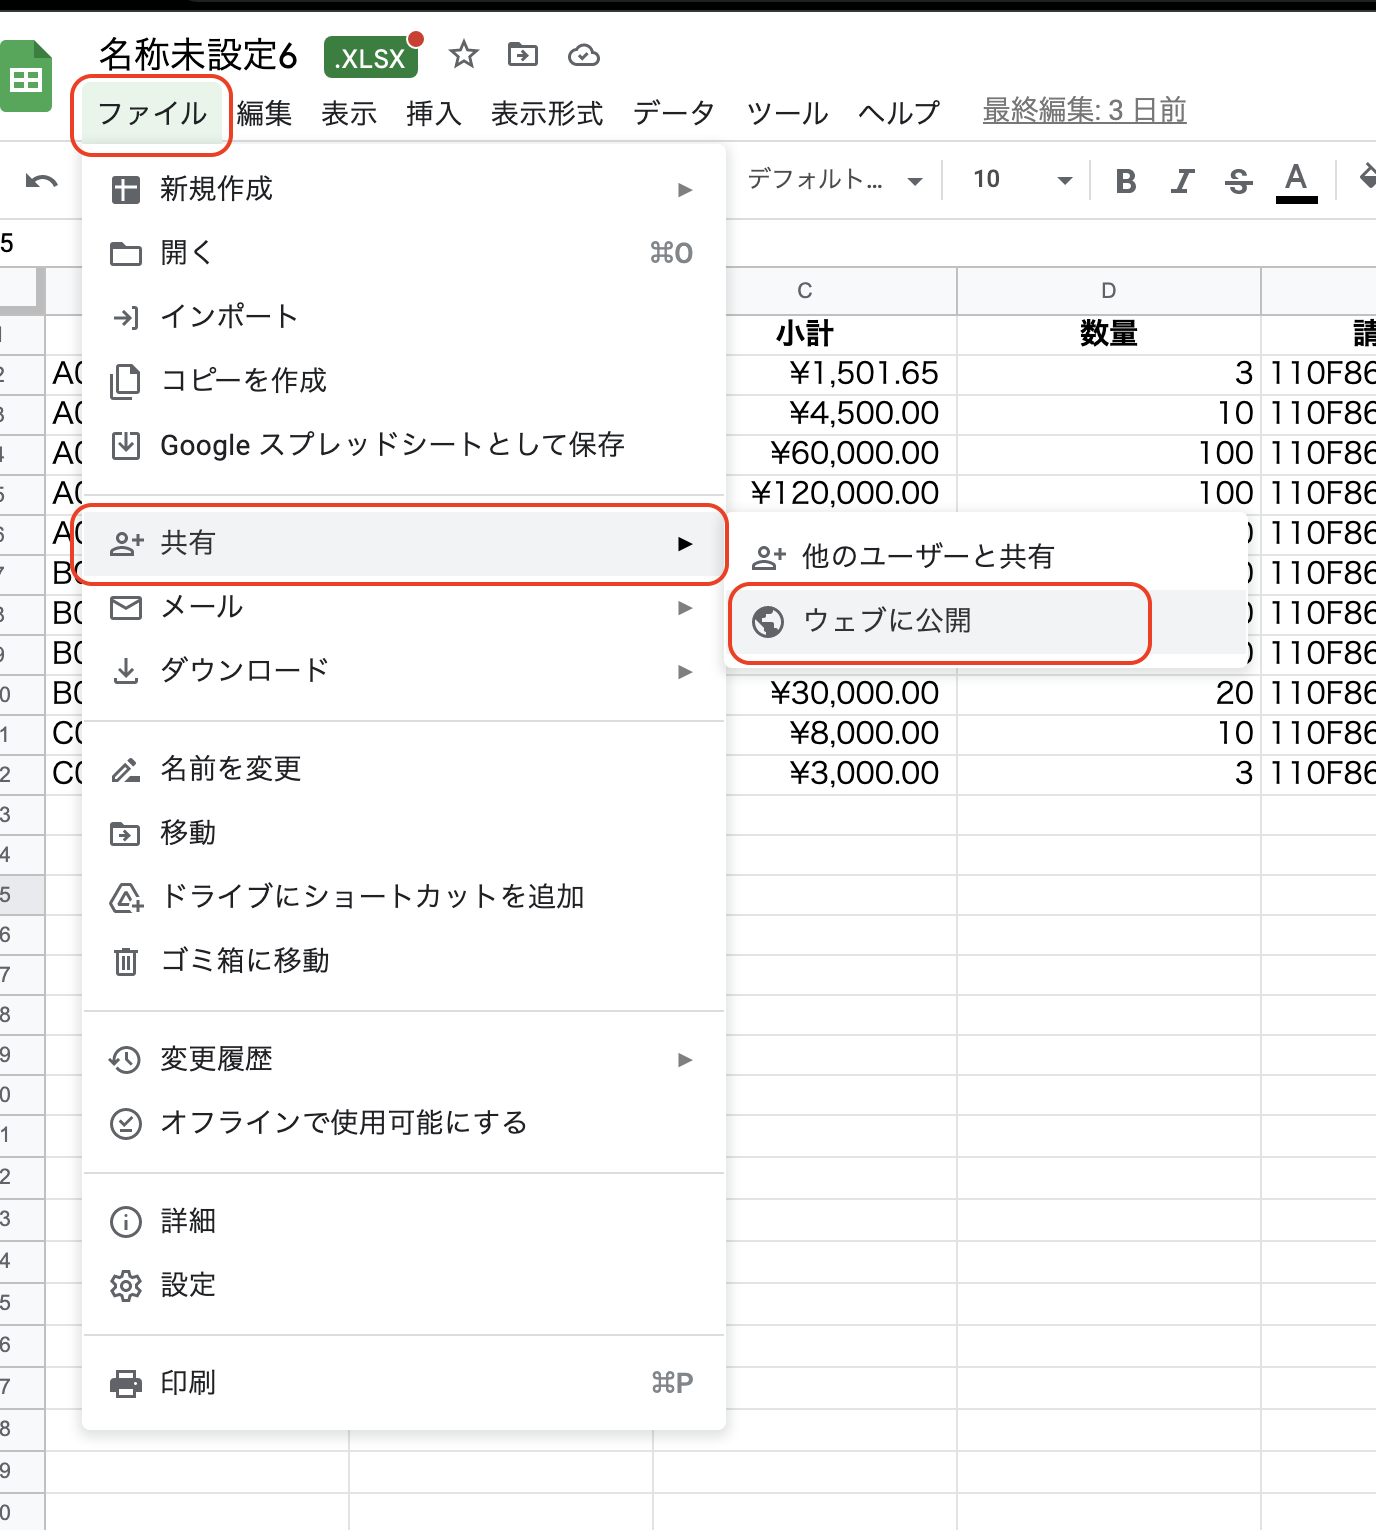
Task: Undo the last action
Action: click(x=40, y=181)
